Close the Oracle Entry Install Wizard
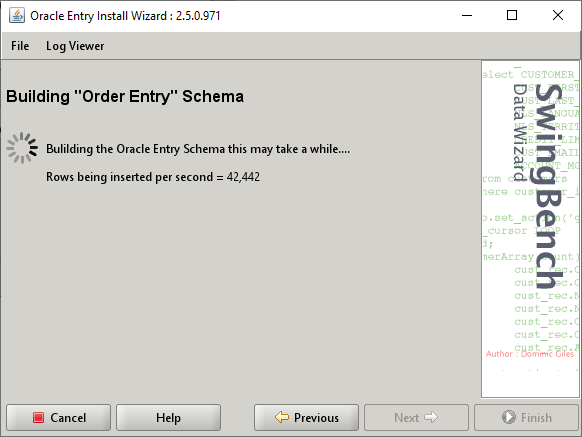 click(558, 16)
